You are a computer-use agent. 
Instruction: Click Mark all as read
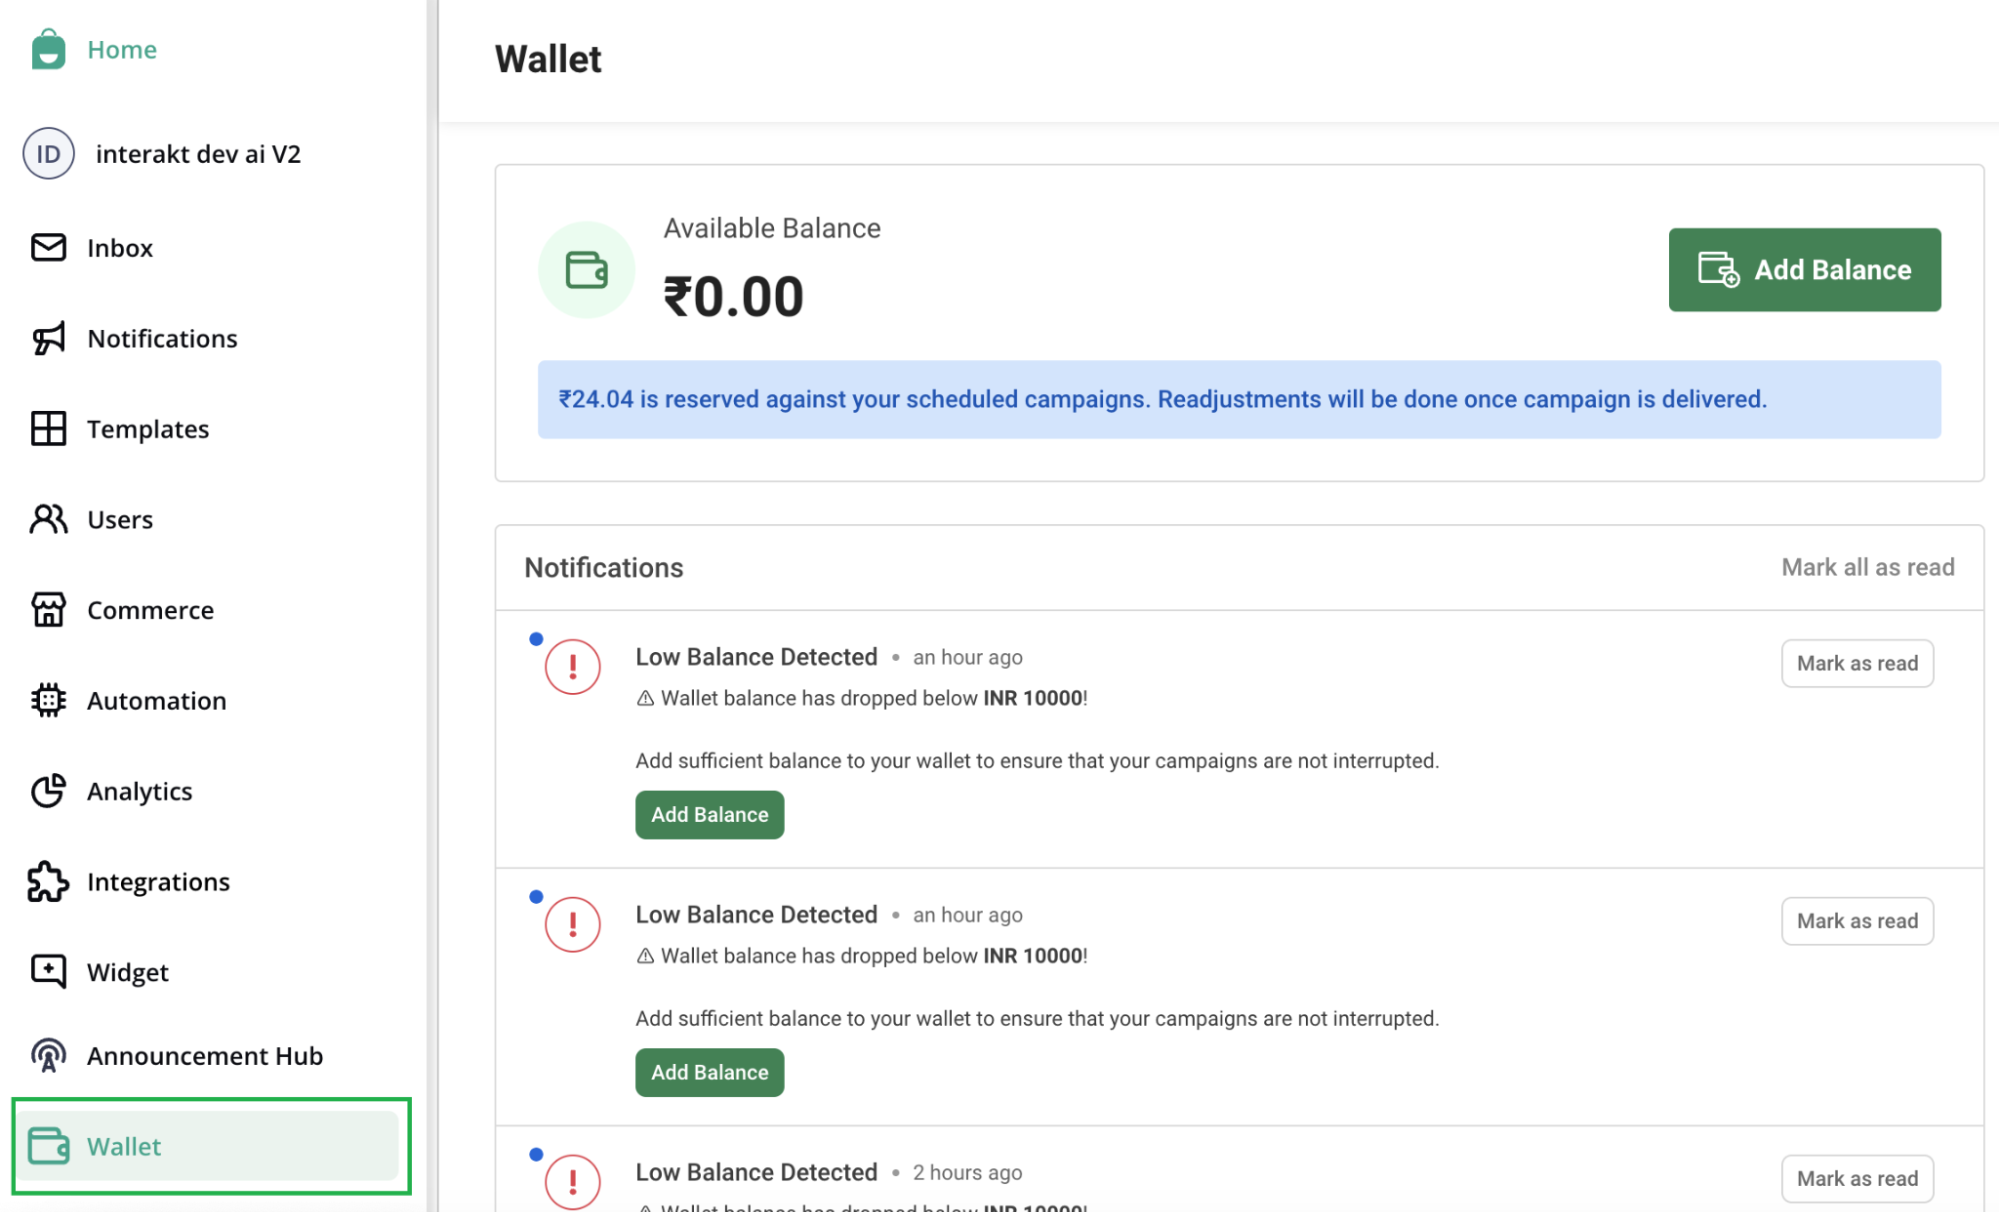[x=1868, y=567]
